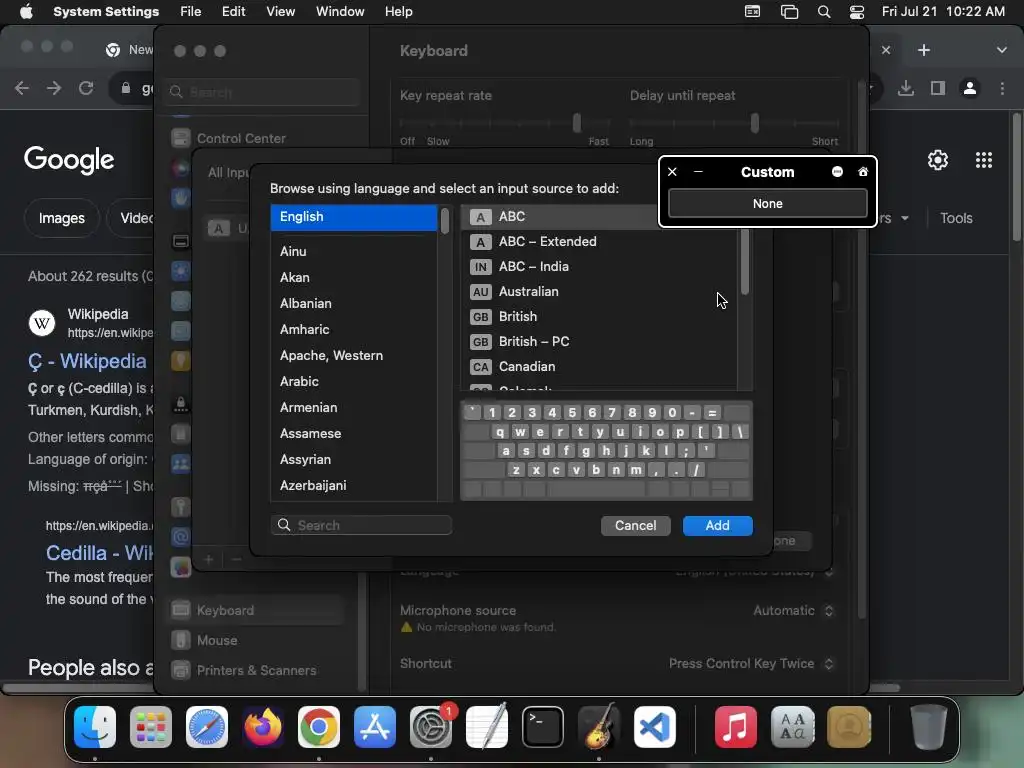The width and height of the screenshot is (1024, 768).
Task: Open Visual Studio Code from Dock
Action: (x=655, y=727)
